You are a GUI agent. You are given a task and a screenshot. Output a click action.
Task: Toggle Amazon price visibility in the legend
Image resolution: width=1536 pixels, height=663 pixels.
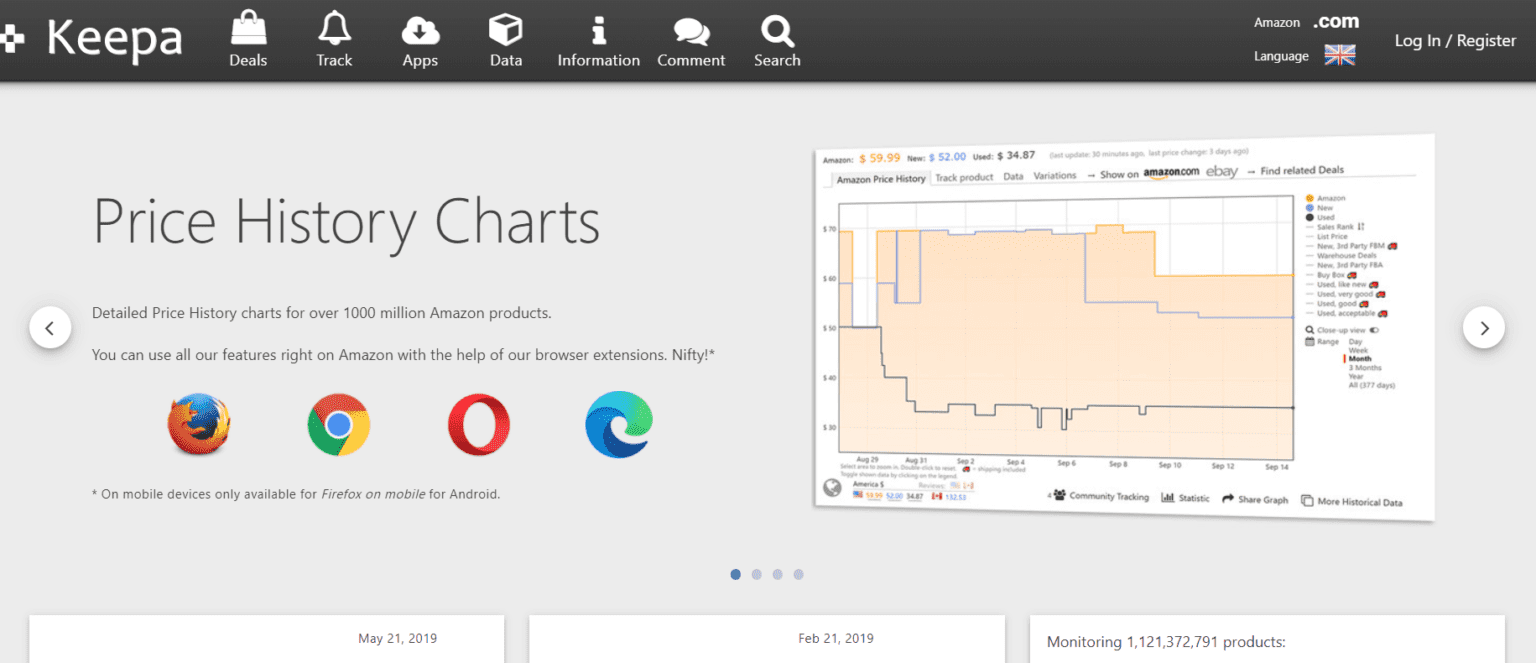pyautogui.click(x=1329, y=198)
